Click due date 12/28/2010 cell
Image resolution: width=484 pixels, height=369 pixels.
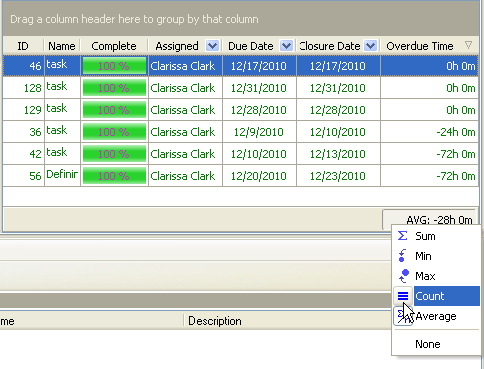coord(259,110)
